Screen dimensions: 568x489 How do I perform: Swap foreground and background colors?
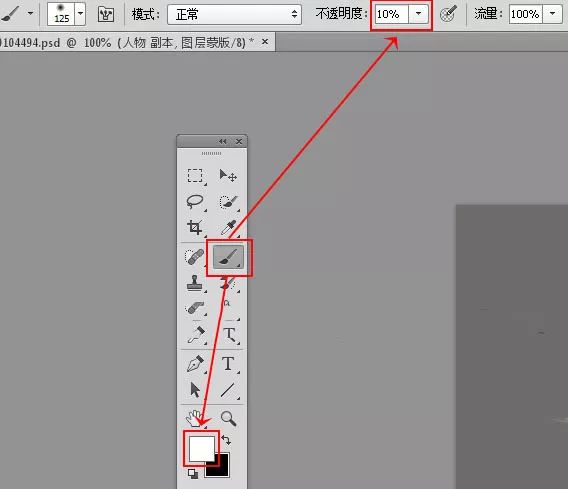tap(226, 440)
